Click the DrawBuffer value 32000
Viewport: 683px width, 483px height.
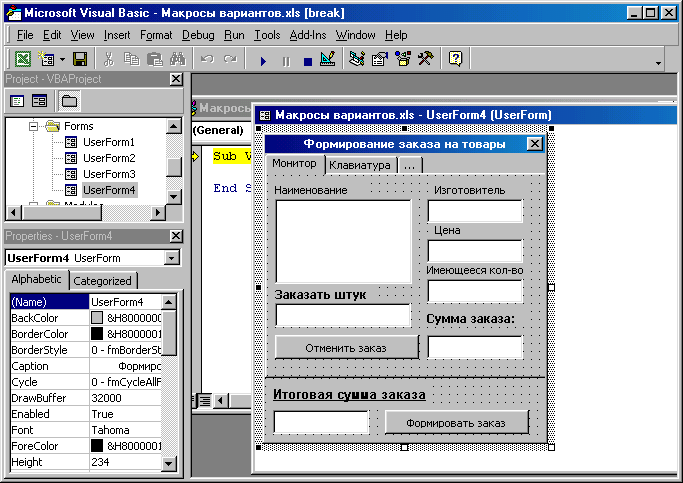(x=107, y=398)
